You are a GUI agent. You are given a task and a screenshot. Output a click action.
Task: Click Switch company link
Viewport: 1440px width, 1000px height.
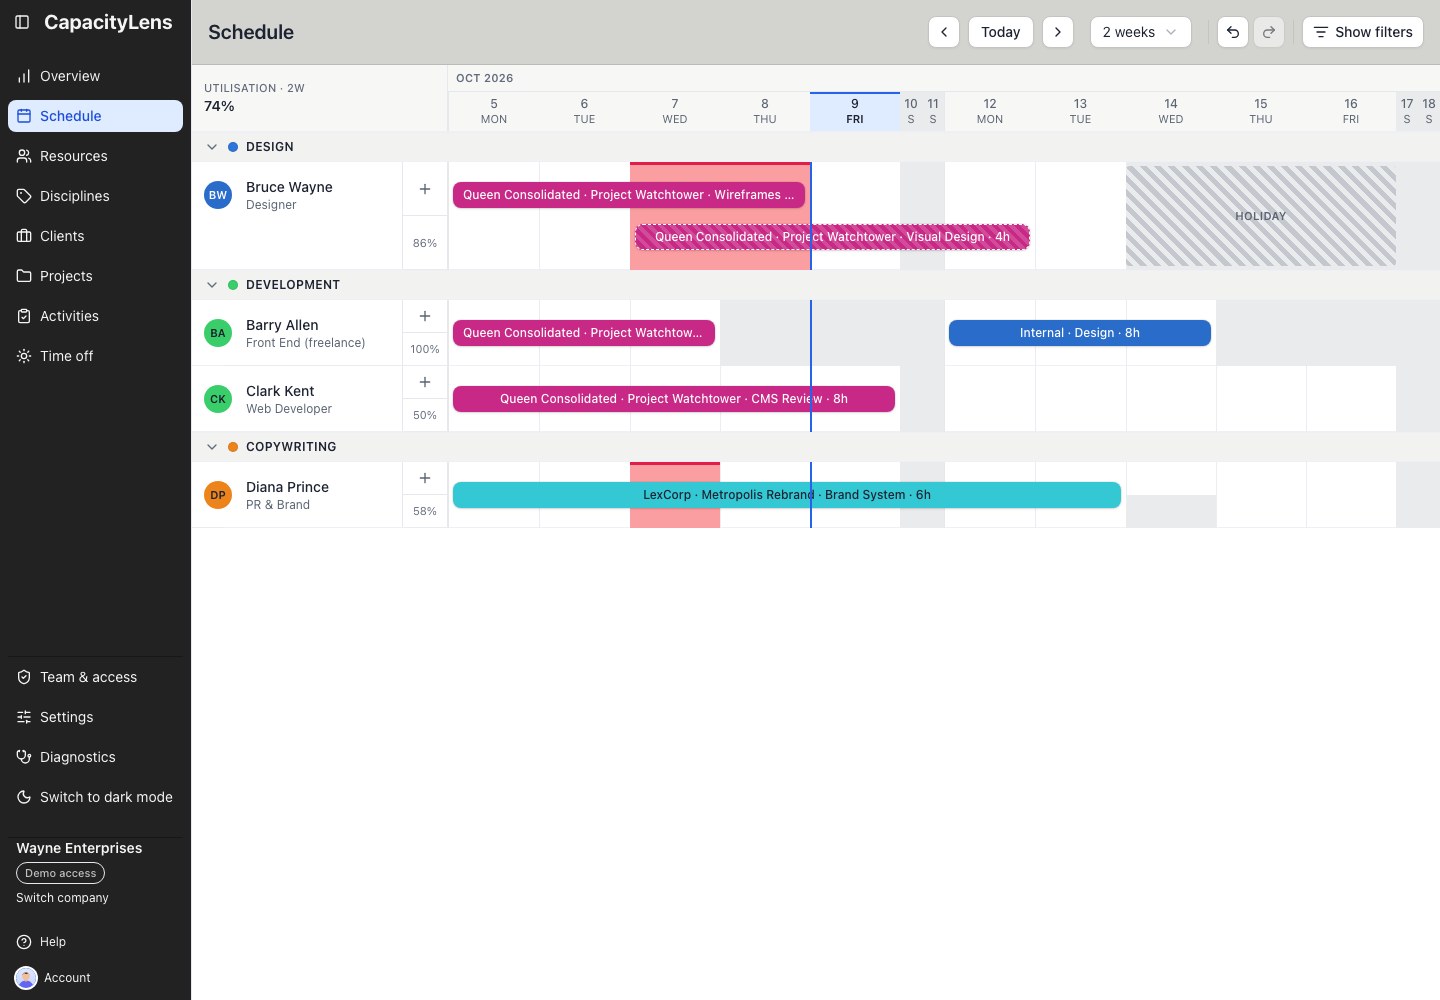pos(62,898)
